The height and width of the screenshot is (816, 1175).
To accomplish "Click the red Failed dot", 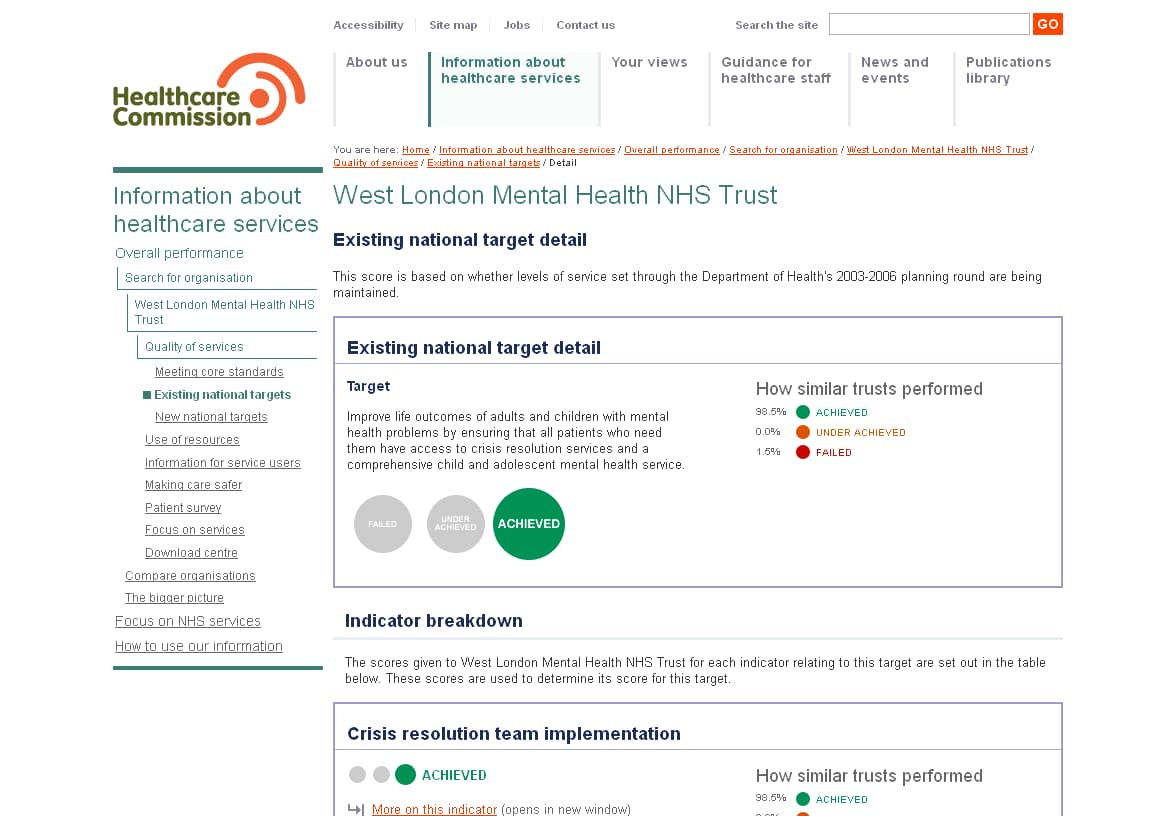I will pyautogui.click(x=803, y=452).
